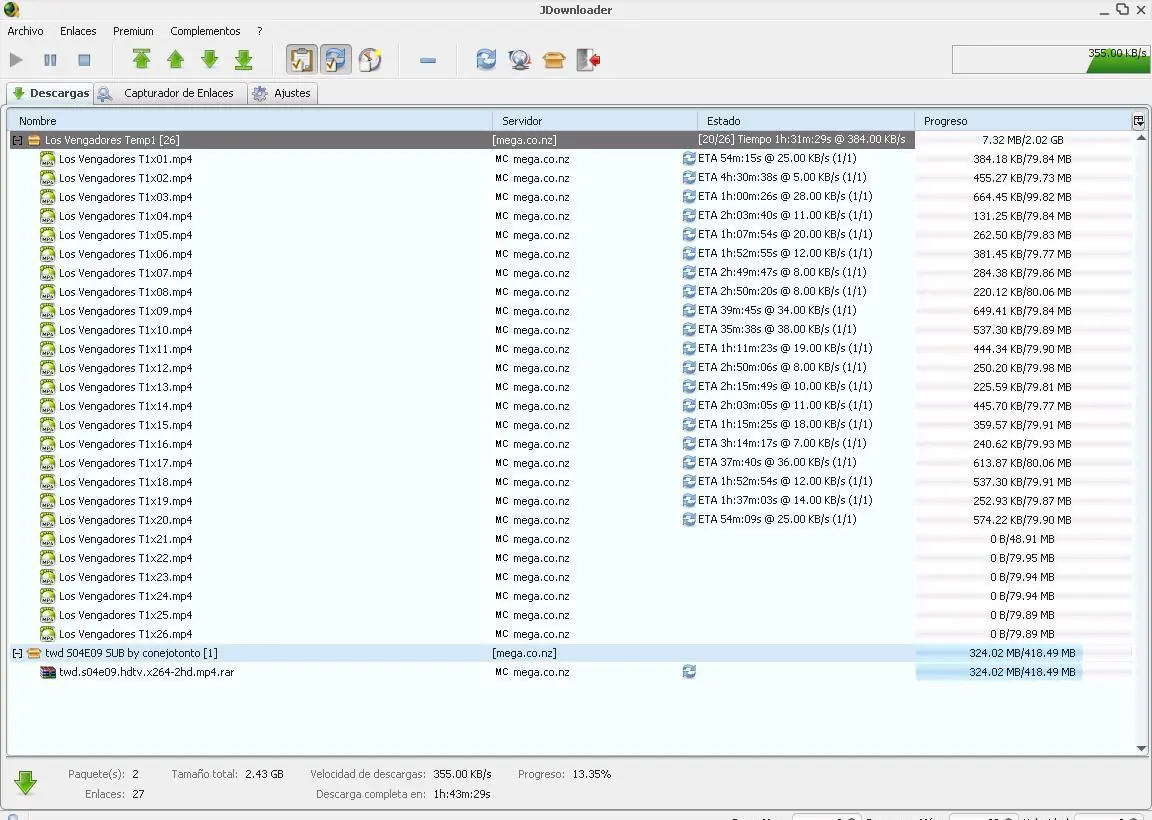The width and height of the screenshot is (1152, 820).
Task: Select twd.s04e09.hdtv.x264-2hd.mp4.rar file name
Action: coord(147,672)
